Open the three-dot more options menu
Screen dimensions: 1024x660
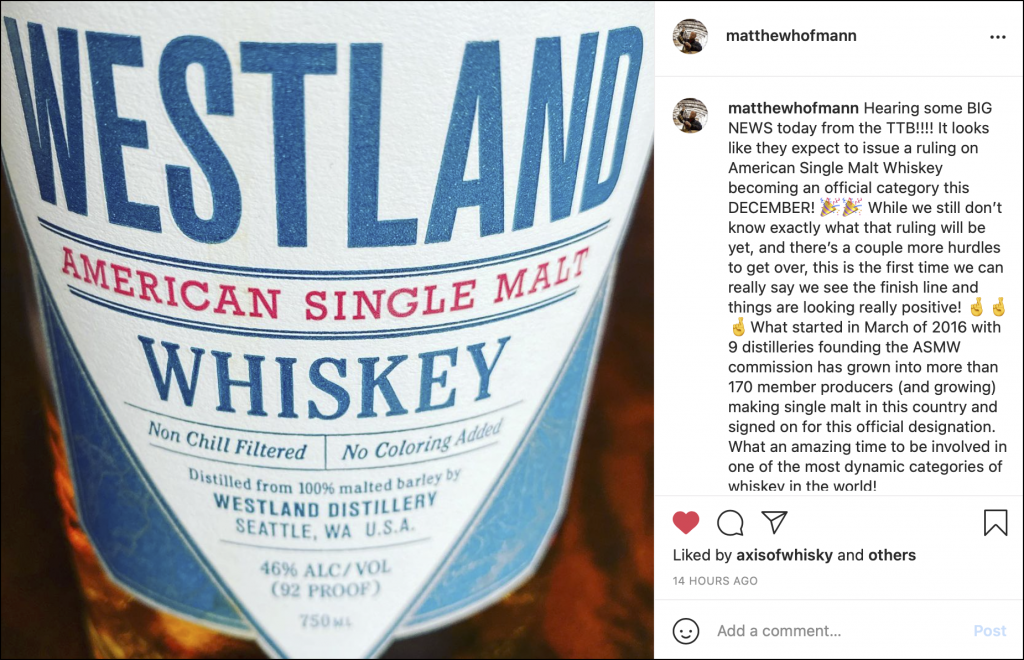coord(997,37)
